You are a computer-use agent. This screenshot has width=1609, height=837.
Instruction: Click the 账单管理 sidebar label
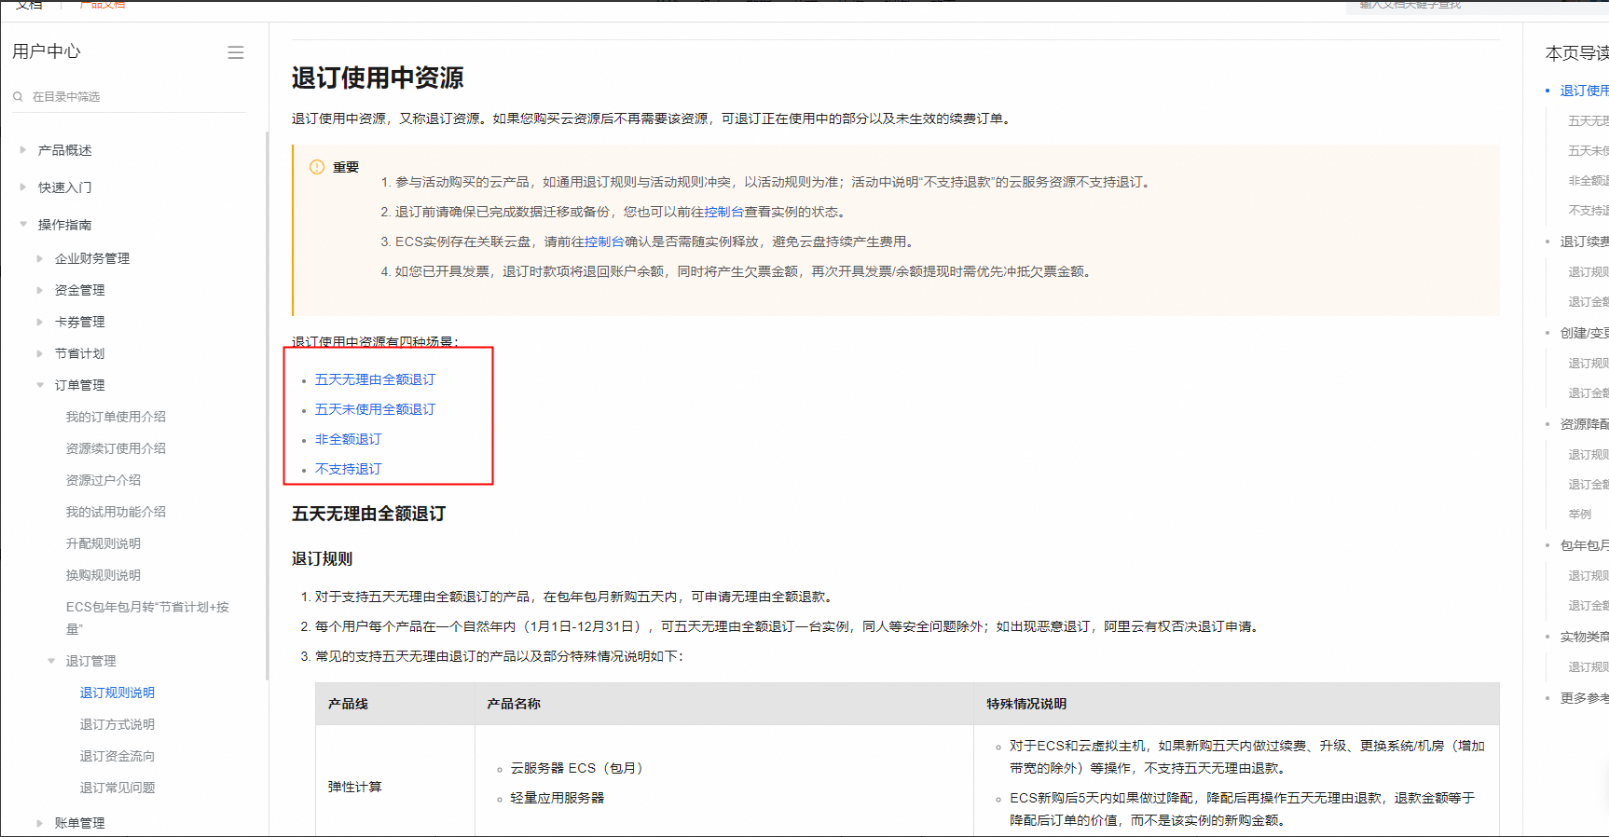coord(80,823)
